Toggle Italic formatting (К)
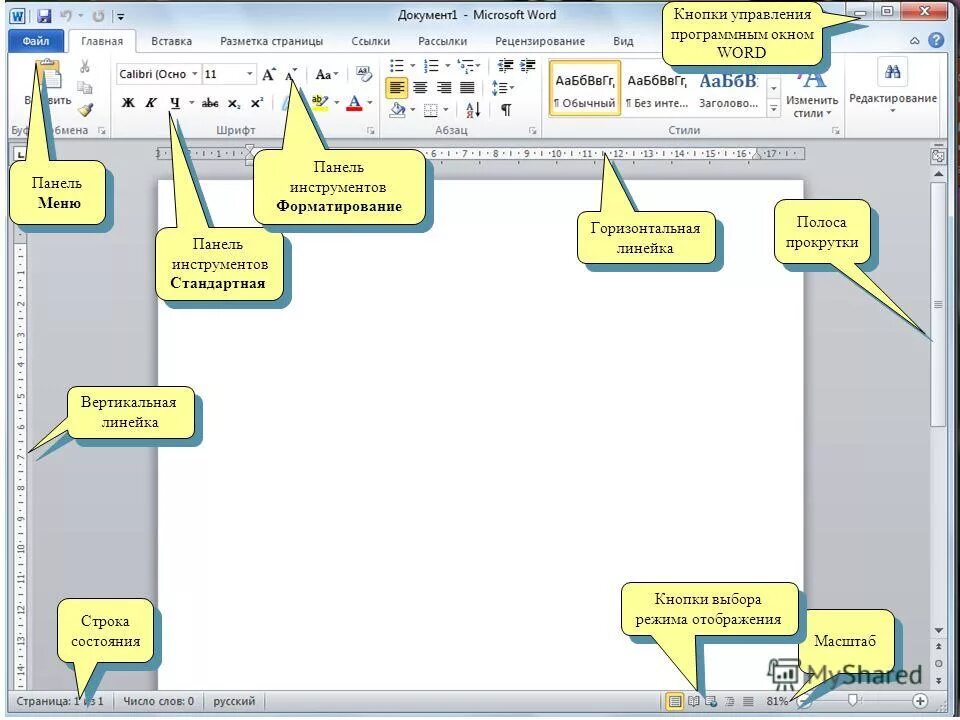 tap(151, 103)
